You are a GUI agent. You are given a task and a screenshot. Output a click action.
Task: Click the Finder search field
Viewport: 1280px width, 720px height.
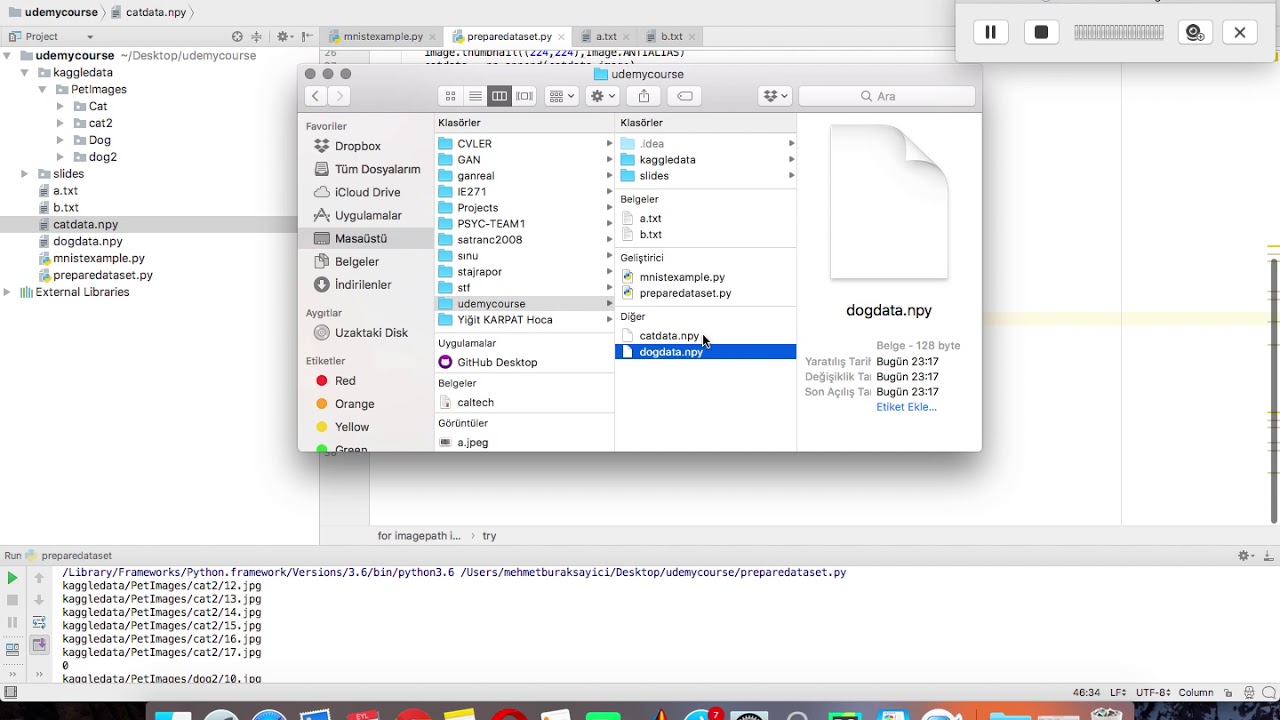(887, 96)
